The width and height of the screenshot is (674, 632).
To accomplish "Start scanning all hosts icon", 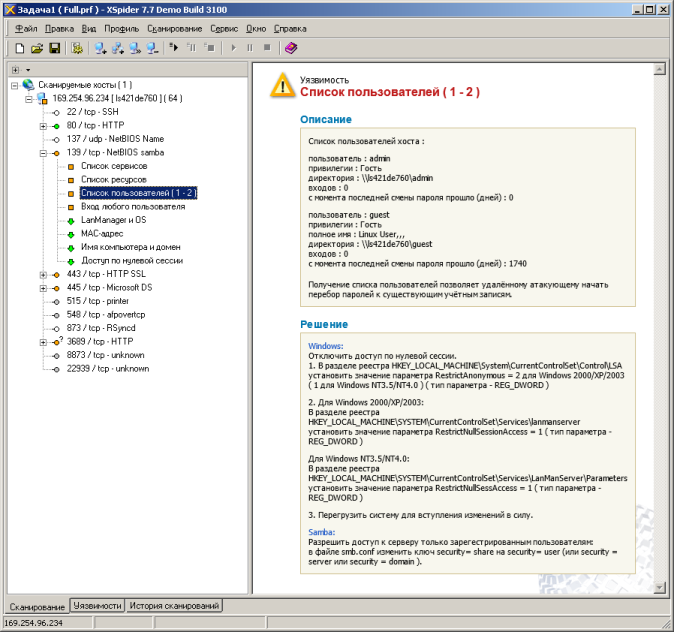I will [x=174, y=47].
